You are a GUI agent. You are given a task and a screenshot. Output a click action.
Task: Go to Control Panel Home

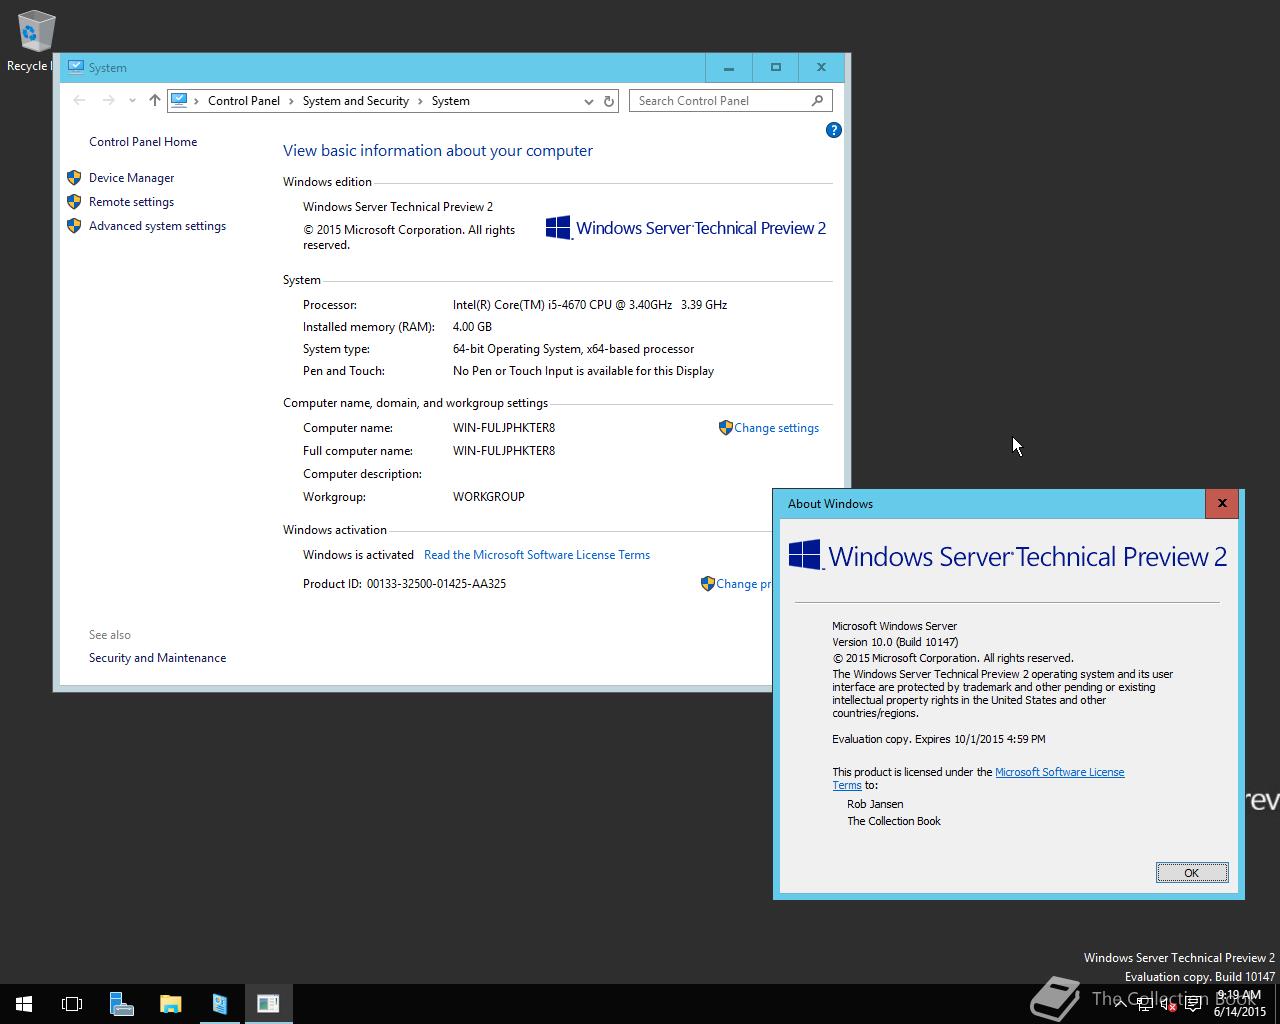click(x=143, y=142)
